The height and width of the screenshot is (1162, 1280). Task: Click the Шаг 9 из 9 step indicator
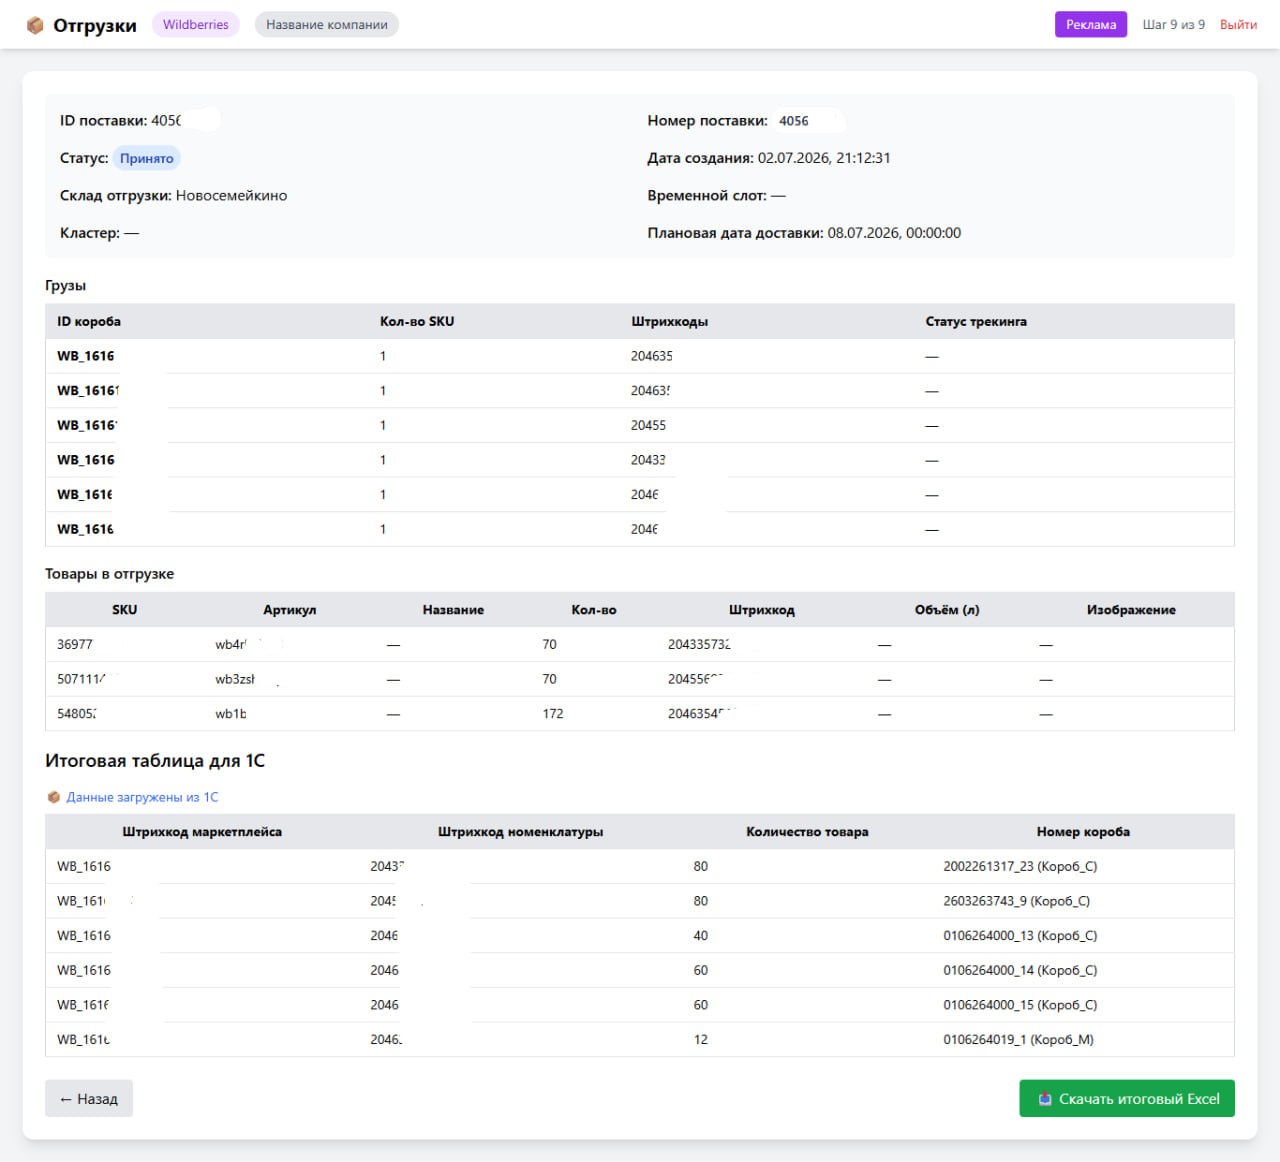[x=1174, y=24]
